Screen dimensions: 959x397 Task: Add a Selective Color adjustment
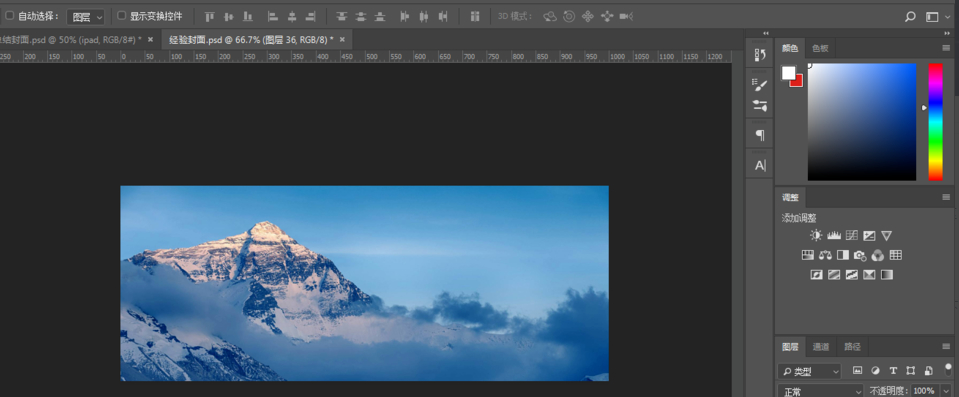tap(869, 275)
